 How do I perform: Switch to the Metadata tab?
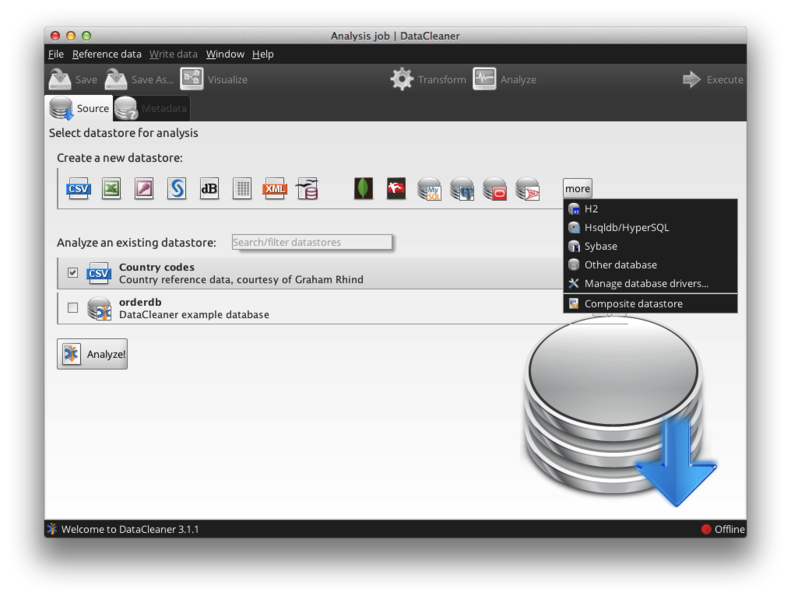151,108
